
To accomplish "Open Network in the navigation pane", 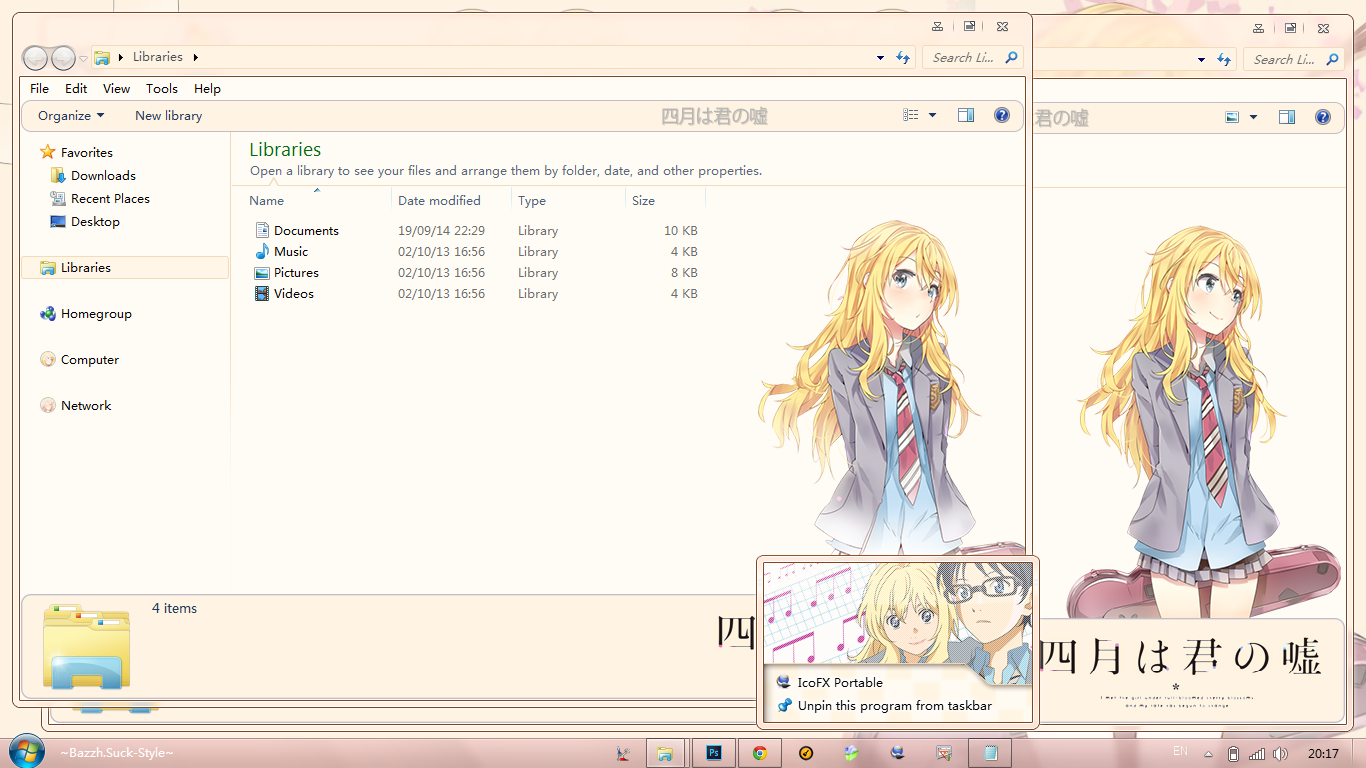I will 76,406.
